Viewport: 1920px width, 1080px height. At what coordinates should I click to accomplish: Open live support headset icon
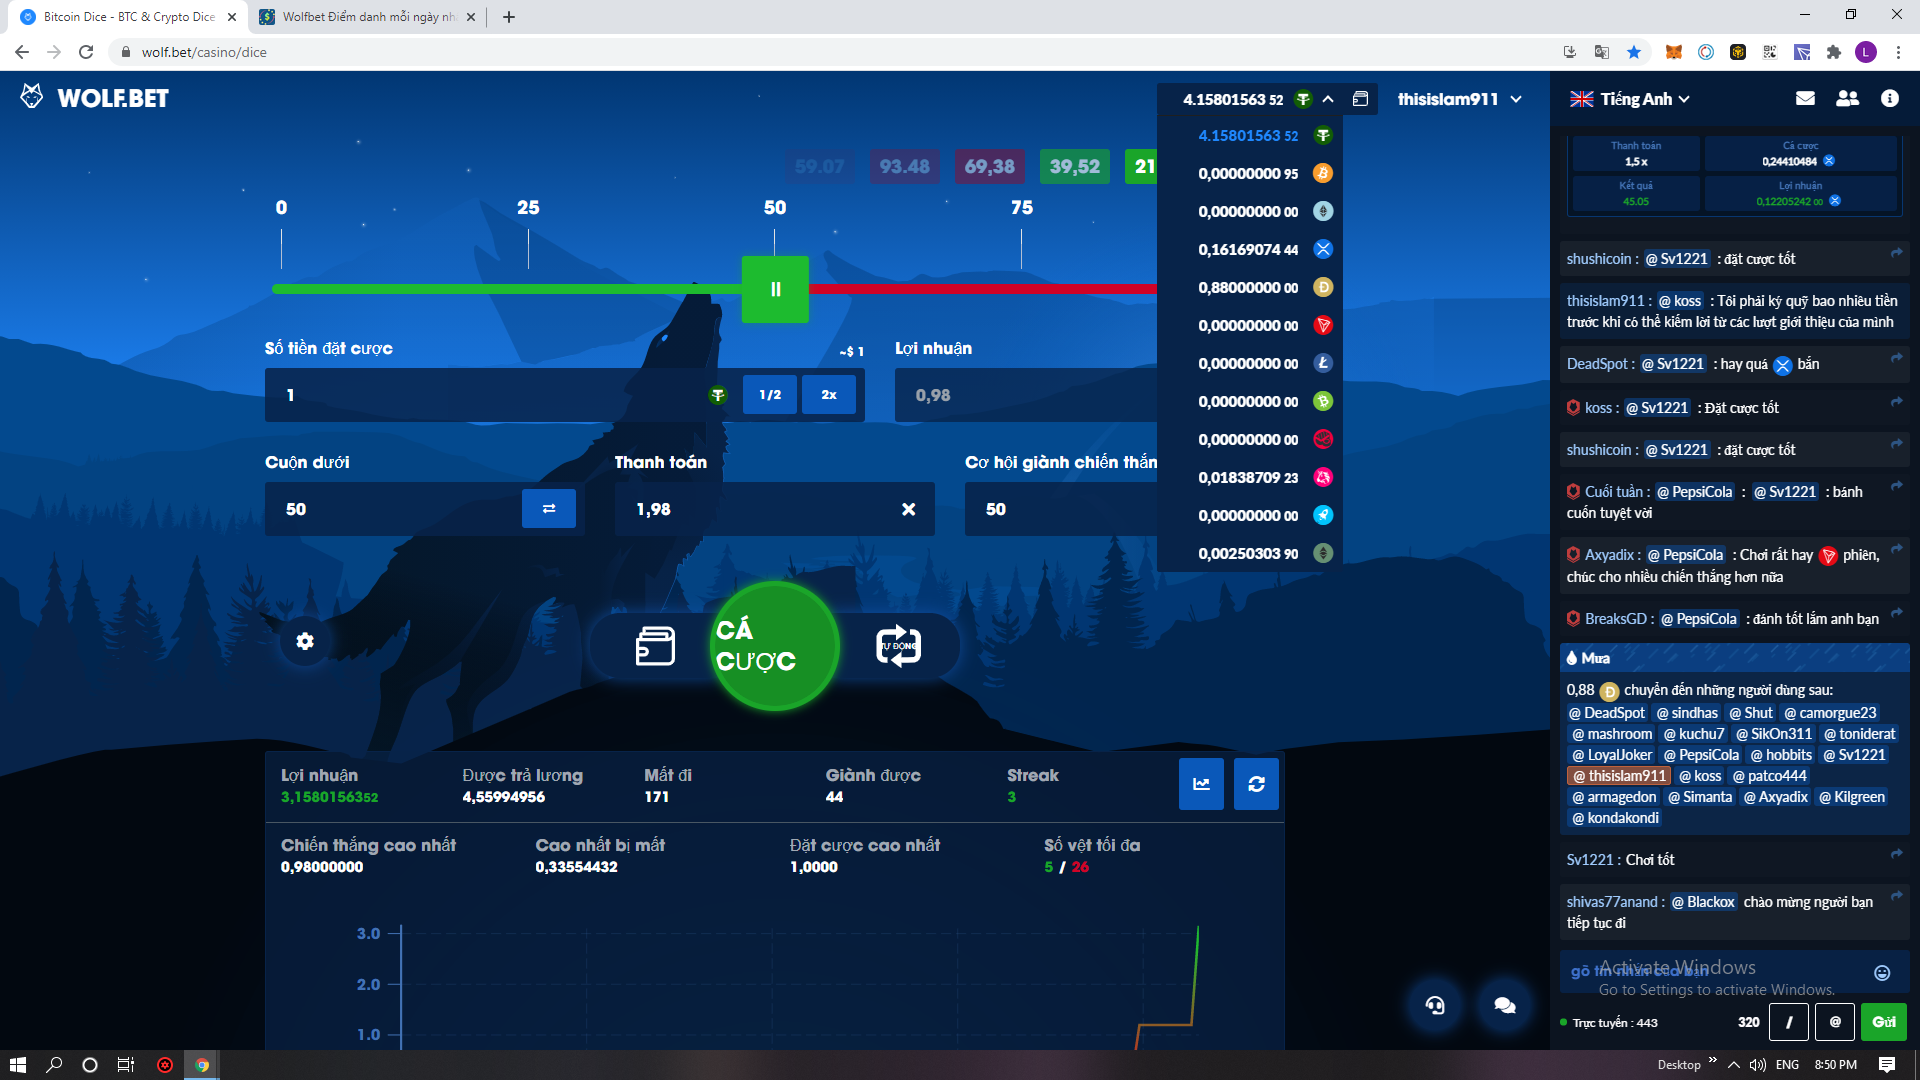tap(1435, 1005)
